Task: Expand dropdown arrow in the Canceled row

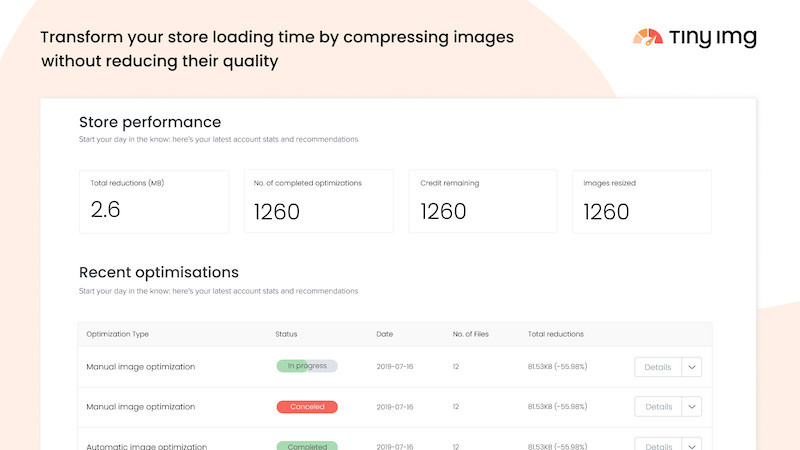Action: [691, 407]
